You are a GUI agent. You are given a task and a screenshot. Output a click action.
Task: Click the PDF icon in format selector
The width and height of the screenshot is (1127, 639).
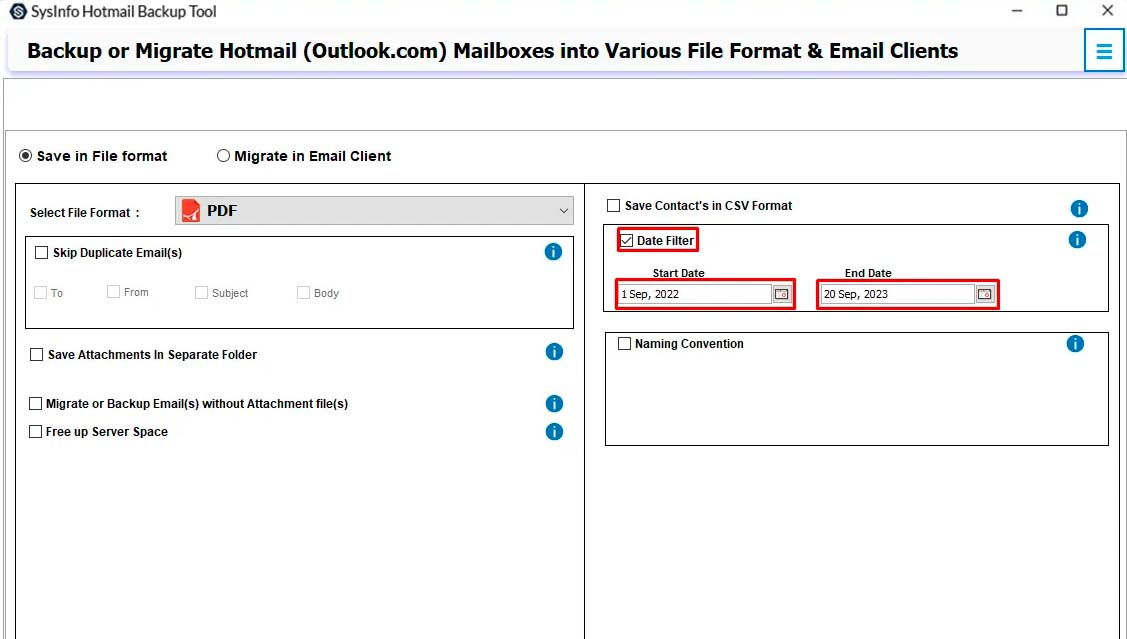point(190,211)
